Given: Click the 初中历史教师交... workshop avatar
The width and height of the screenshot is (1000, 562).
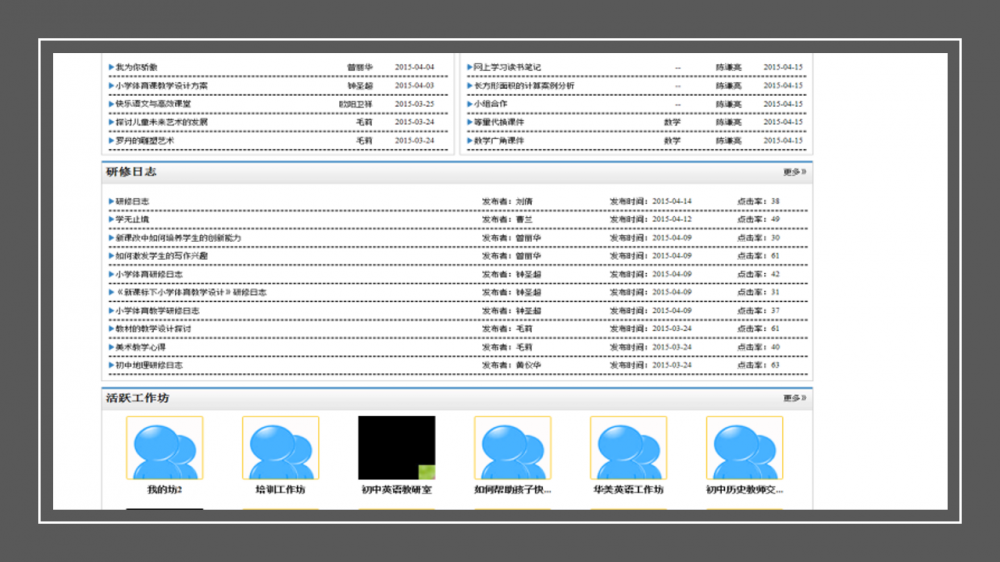Looking at the screenshot, I should [x=744, y=448].
